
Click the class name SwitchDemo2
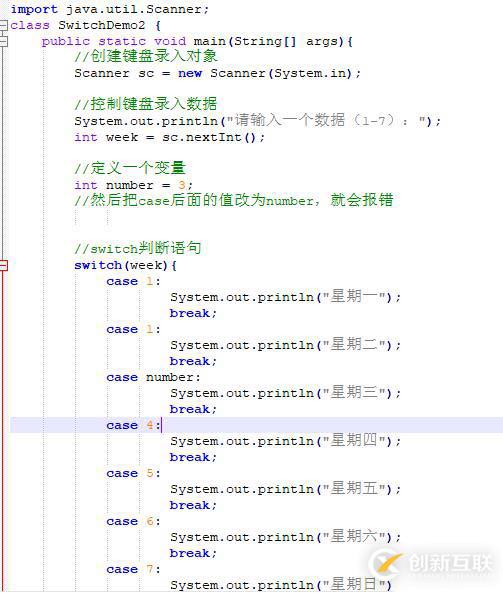coord(101,25)
